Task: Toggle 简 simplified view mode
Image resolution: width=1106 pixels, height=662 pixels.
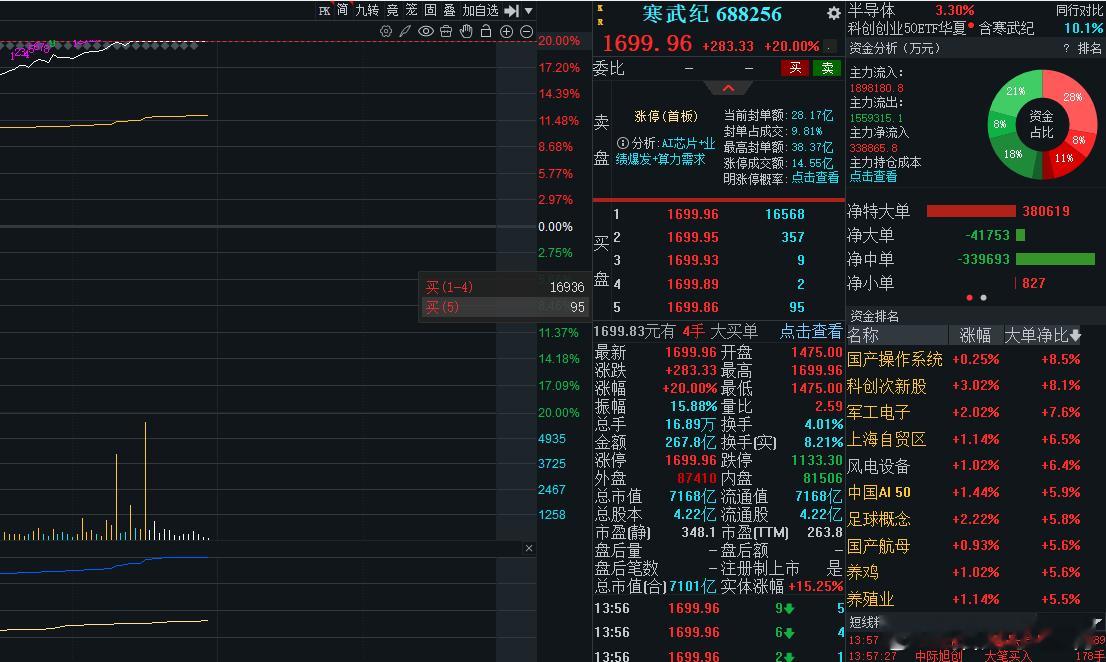Action: pyautogui.click(x=341, y=10)
